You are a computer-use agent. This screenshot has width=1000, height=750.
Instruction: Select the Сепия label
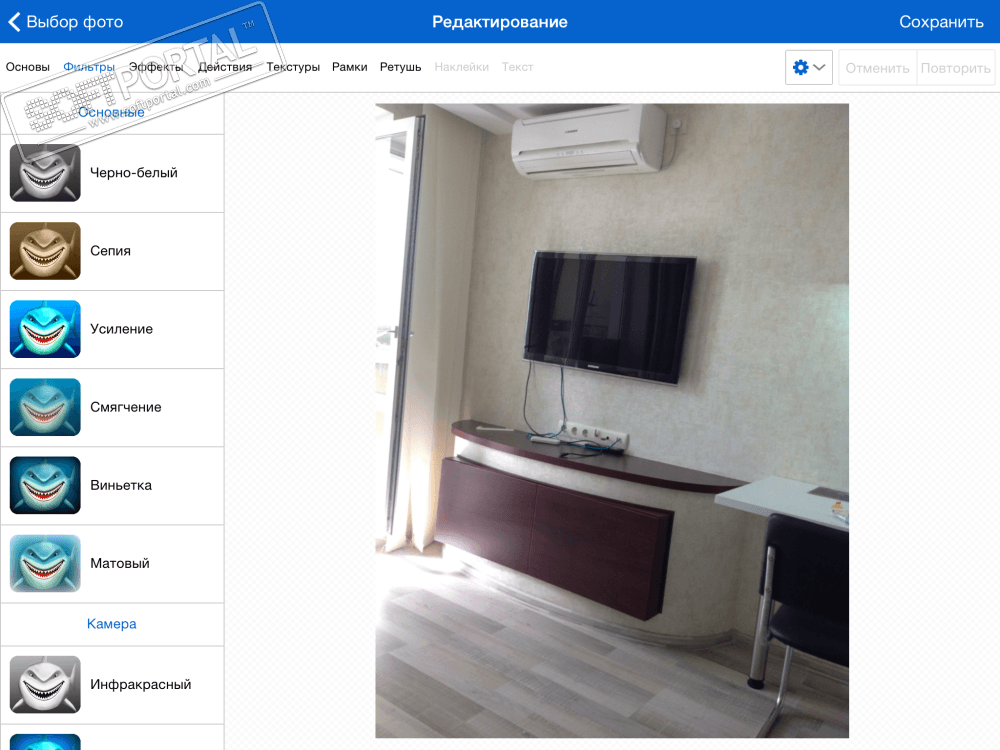(x=110, y=251)
